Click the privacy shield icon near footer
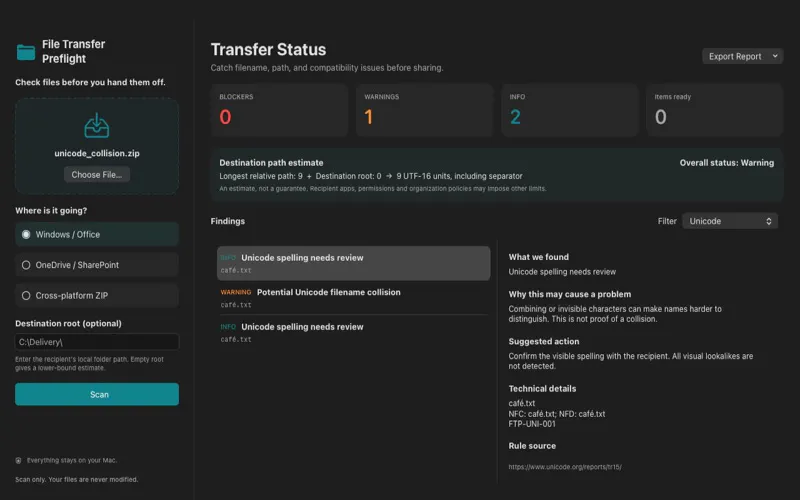The height and width of the screenshot is (500, 800). pyautogui.click(x=18, y=460)
